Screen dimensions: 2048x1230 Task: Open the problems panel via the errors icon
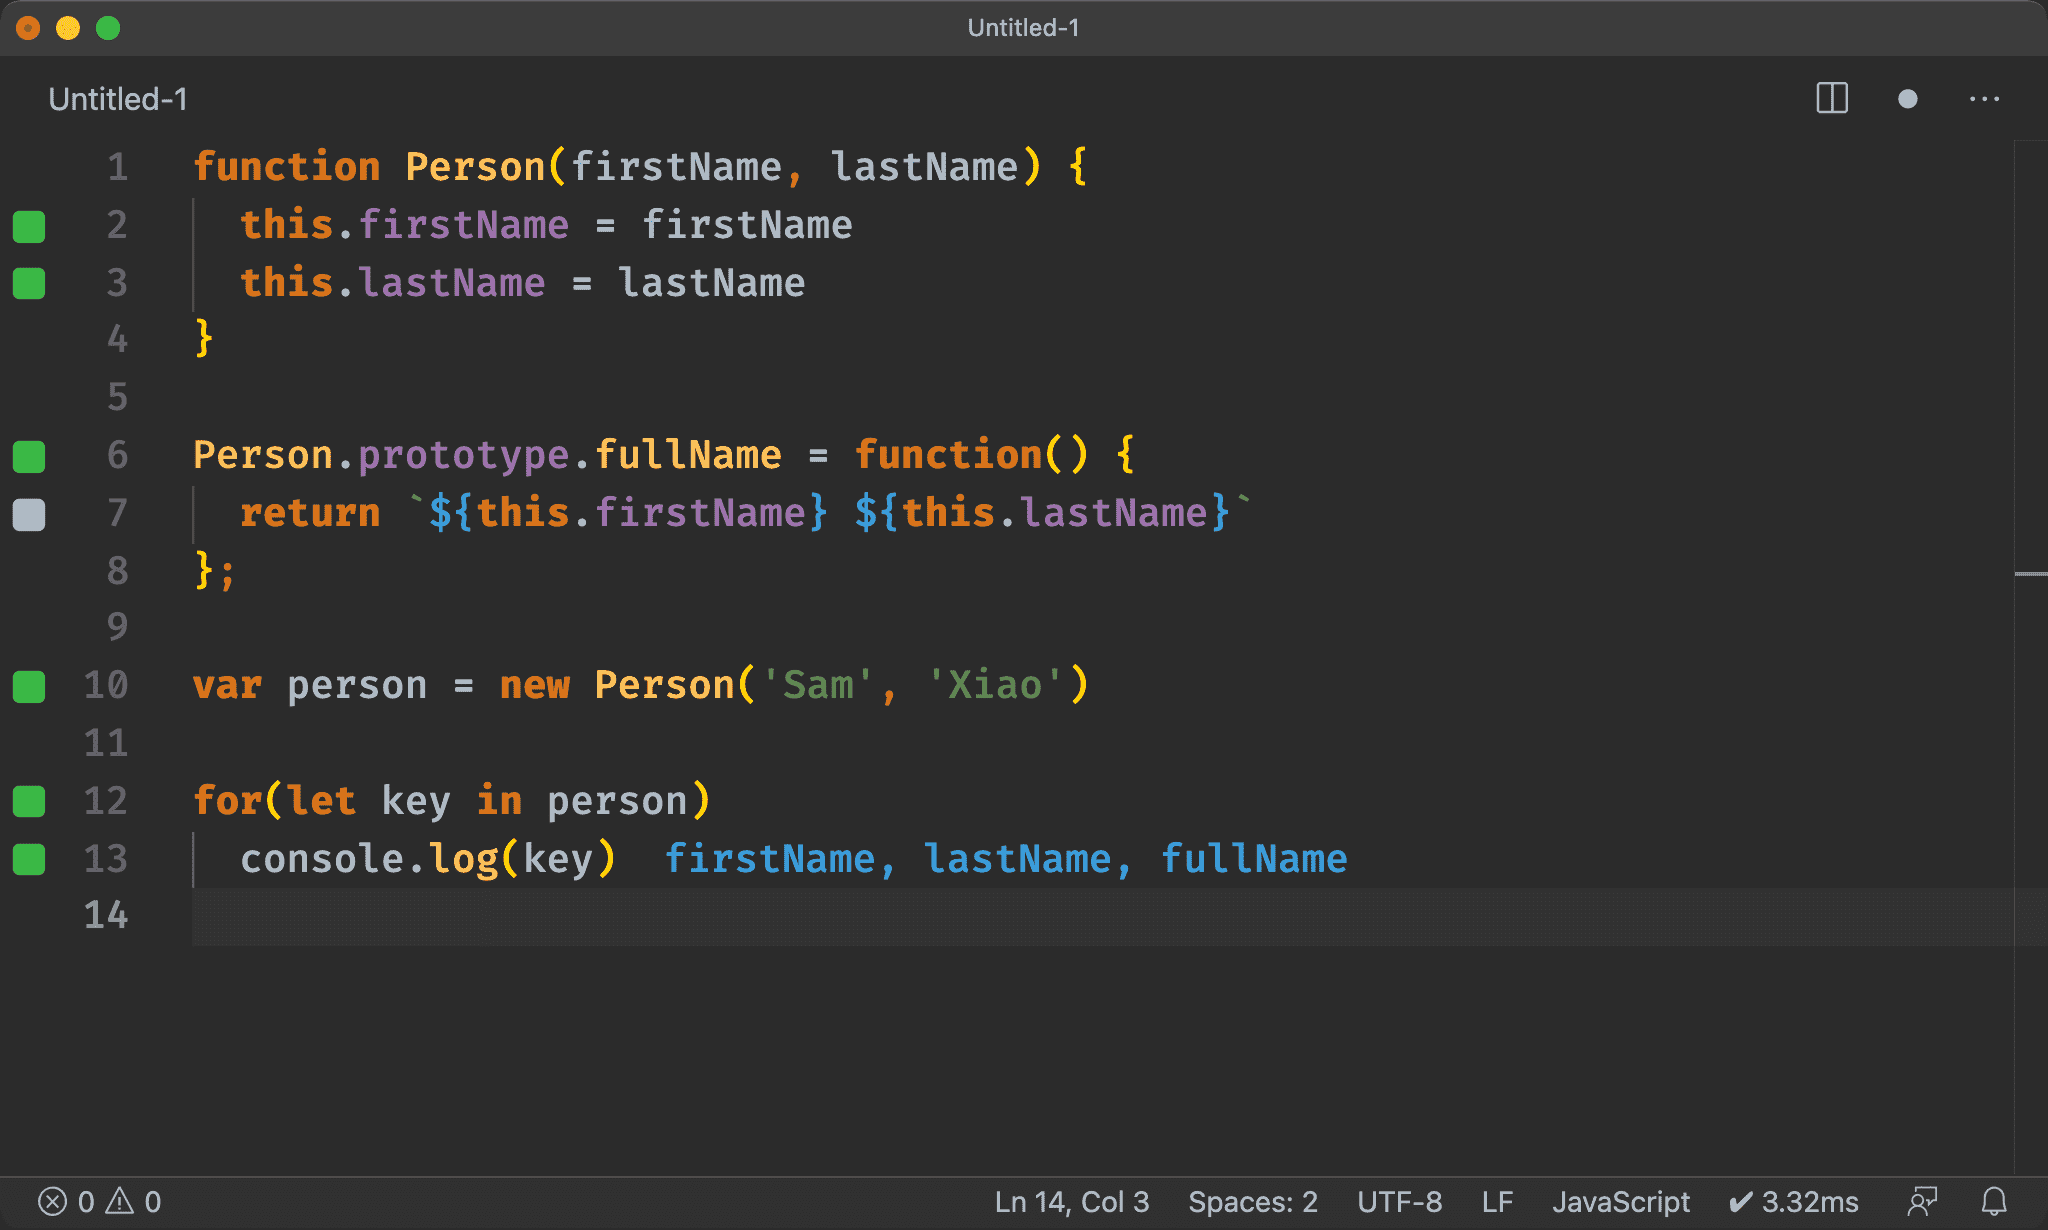(x=53, y=1201)
